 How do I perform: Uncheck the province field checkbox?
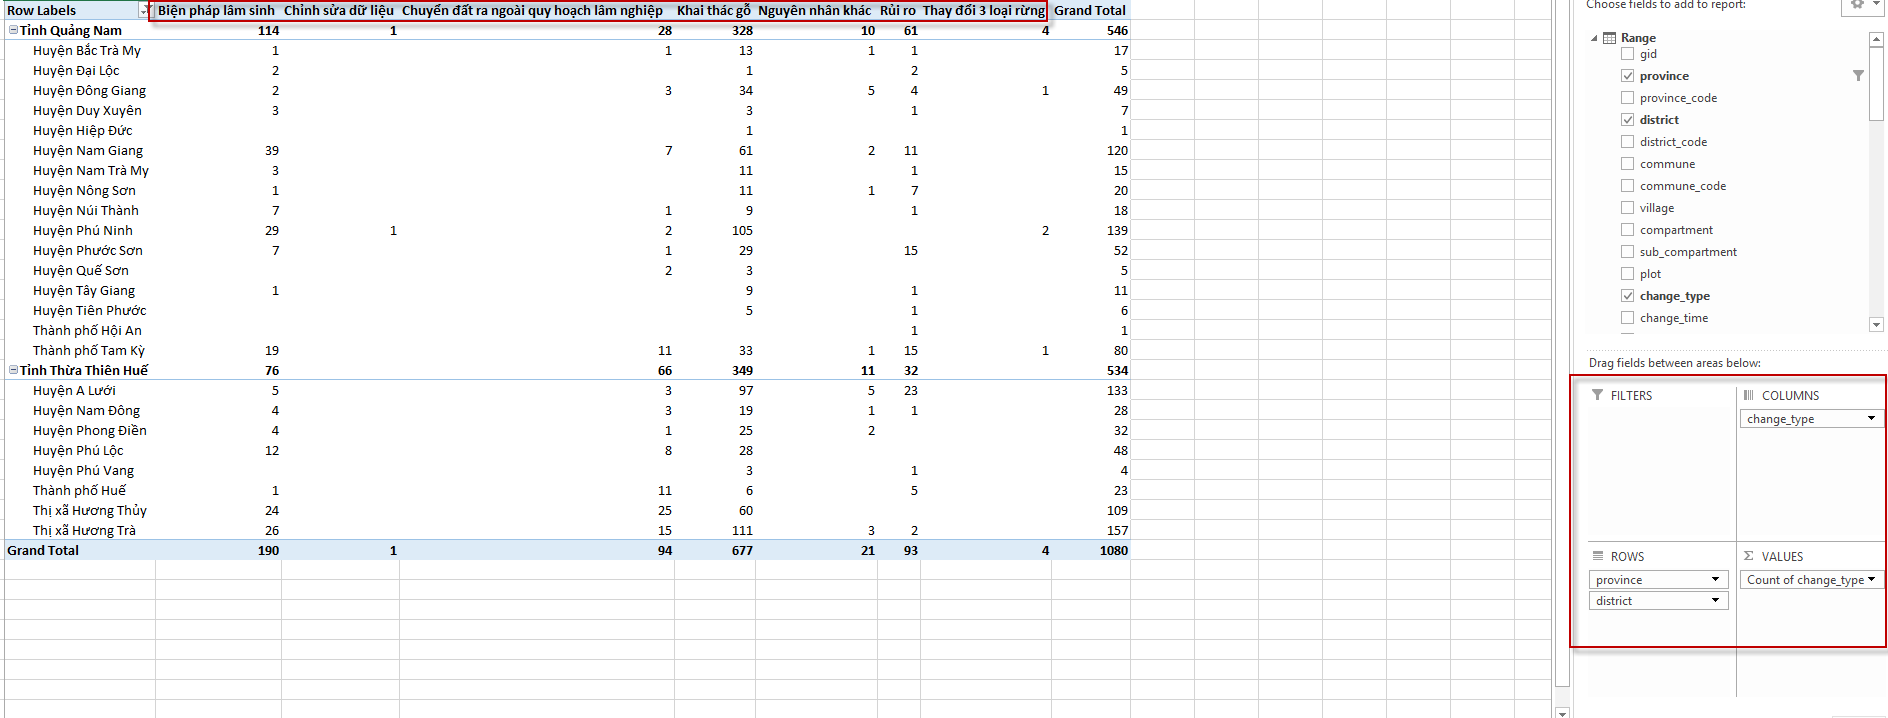pos(1628,76)
